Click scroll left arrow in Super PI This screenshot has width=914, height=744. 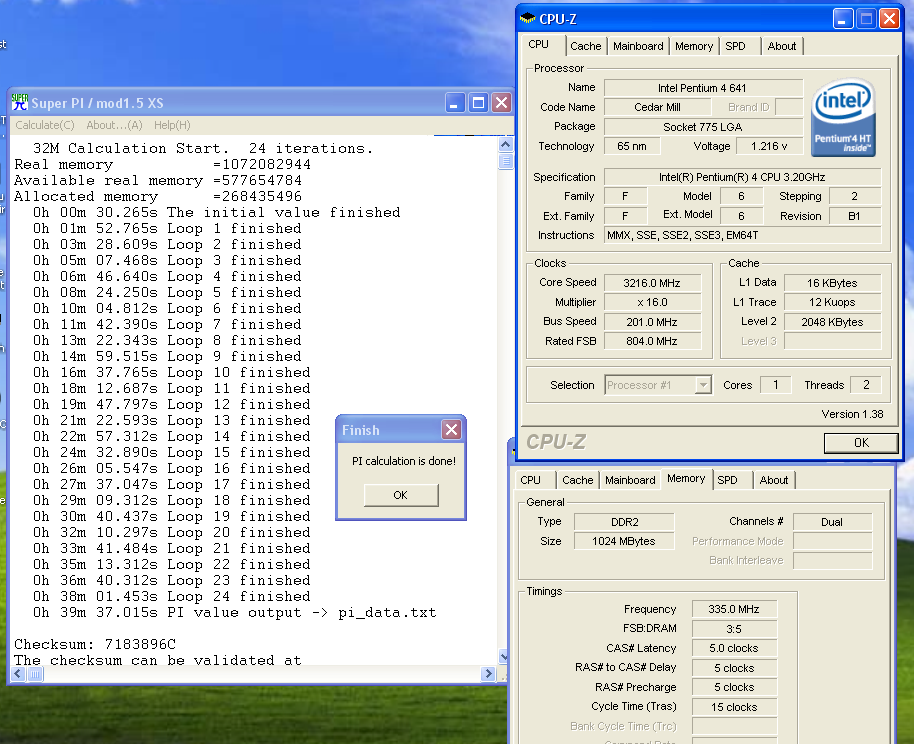tap(19, 674)
